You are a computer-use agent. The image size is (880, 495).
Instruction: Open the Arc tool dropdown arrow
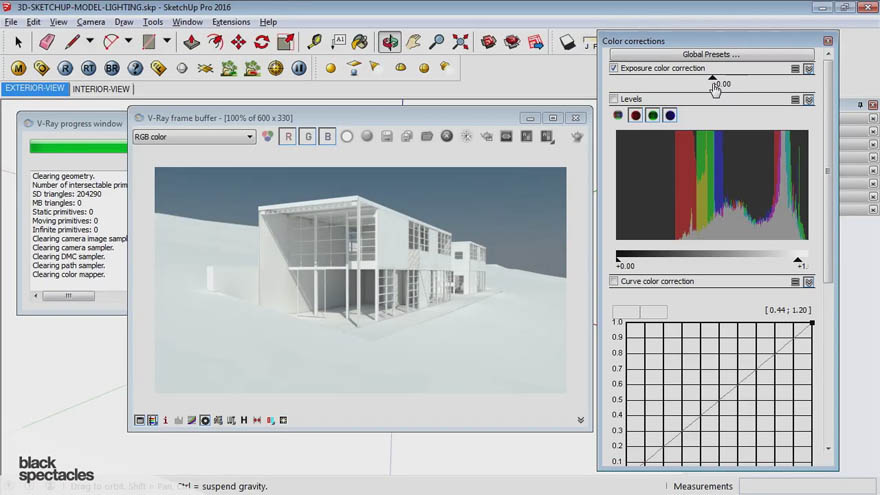[x=129, y=41]
